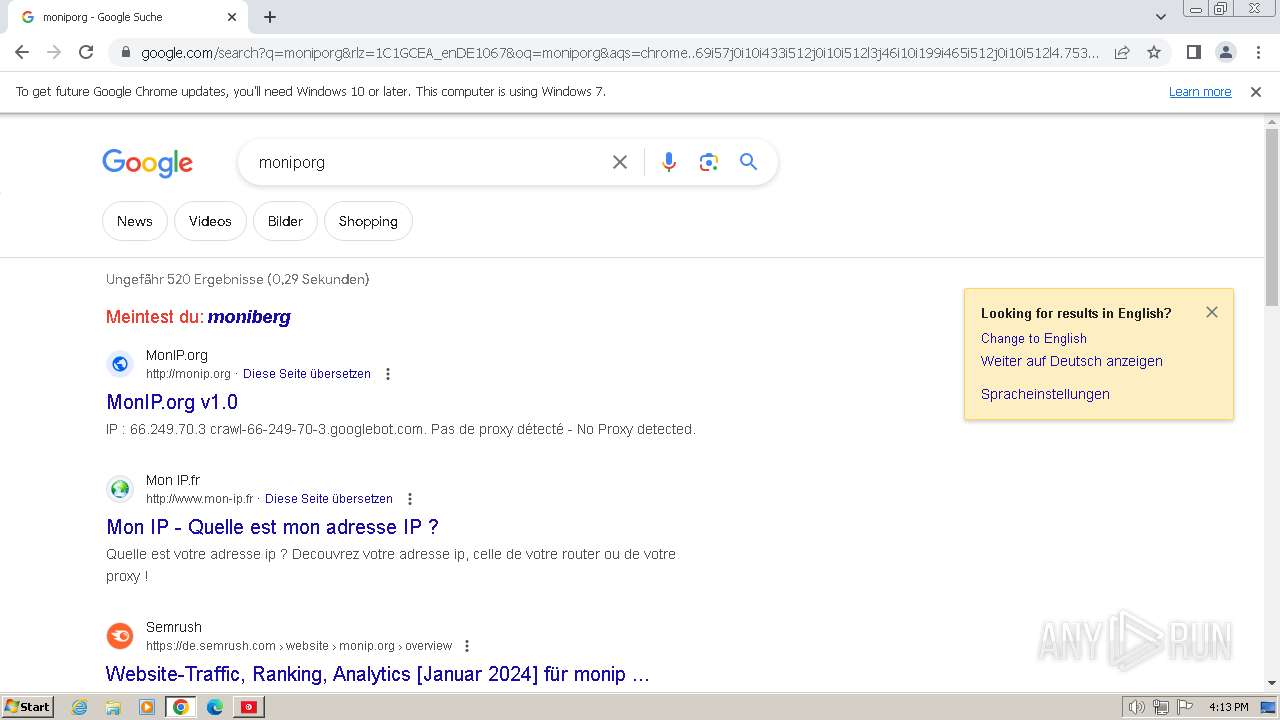Go to Google homepage logo
The image size is (1280, 720).
pos(147,163)
